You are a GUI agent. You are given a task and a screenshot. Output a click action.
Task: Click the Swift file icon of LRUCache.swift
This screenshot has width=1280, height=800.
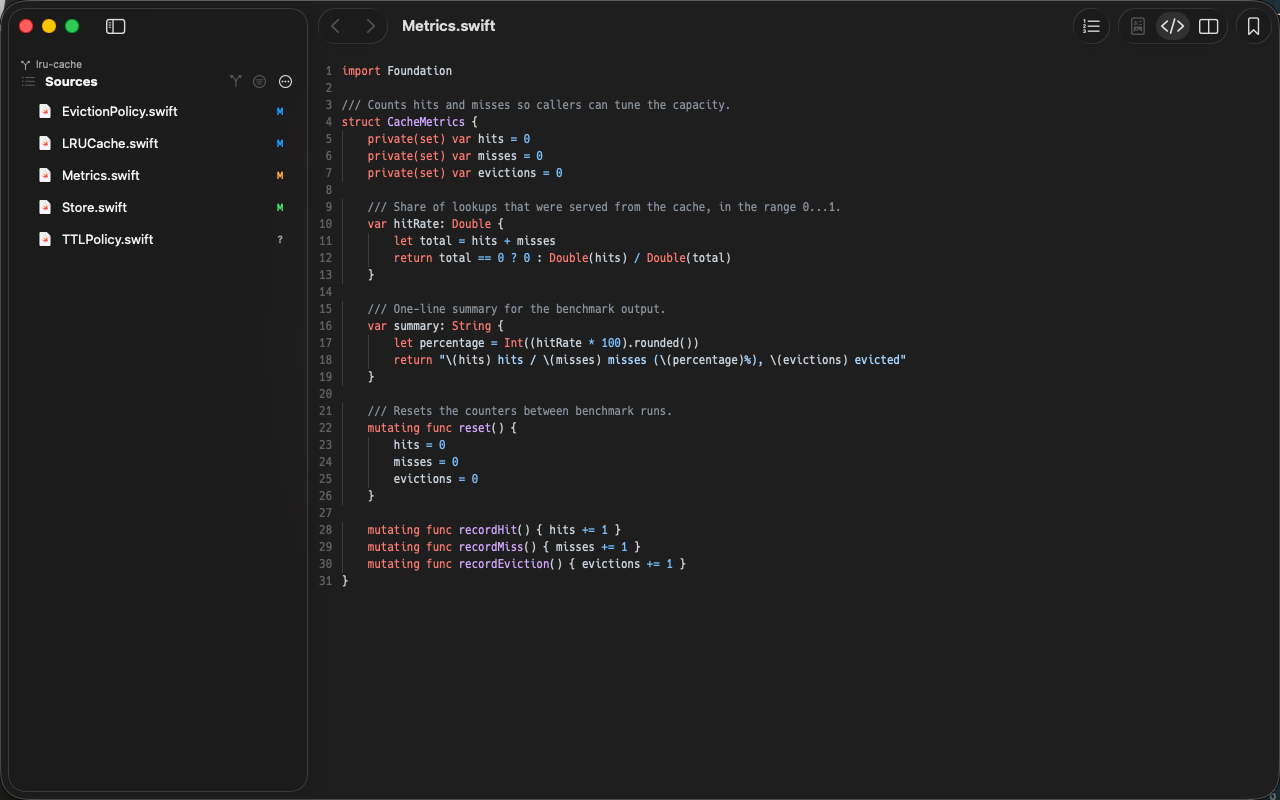click(x=44, y=143)
